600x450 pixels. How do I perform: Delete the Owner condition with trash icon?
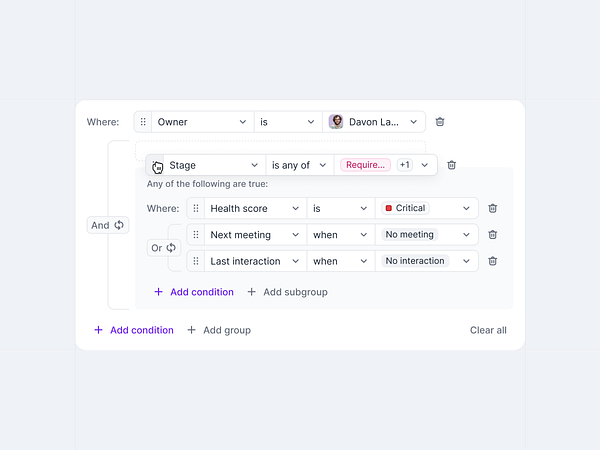[440, 122]
